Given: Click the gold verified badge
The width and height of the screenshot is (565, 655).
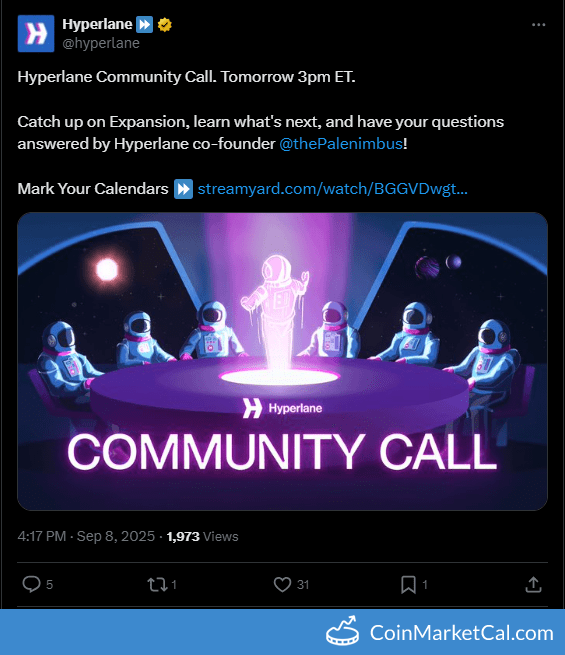Looking at the screenshot, I should coord(165,25).
